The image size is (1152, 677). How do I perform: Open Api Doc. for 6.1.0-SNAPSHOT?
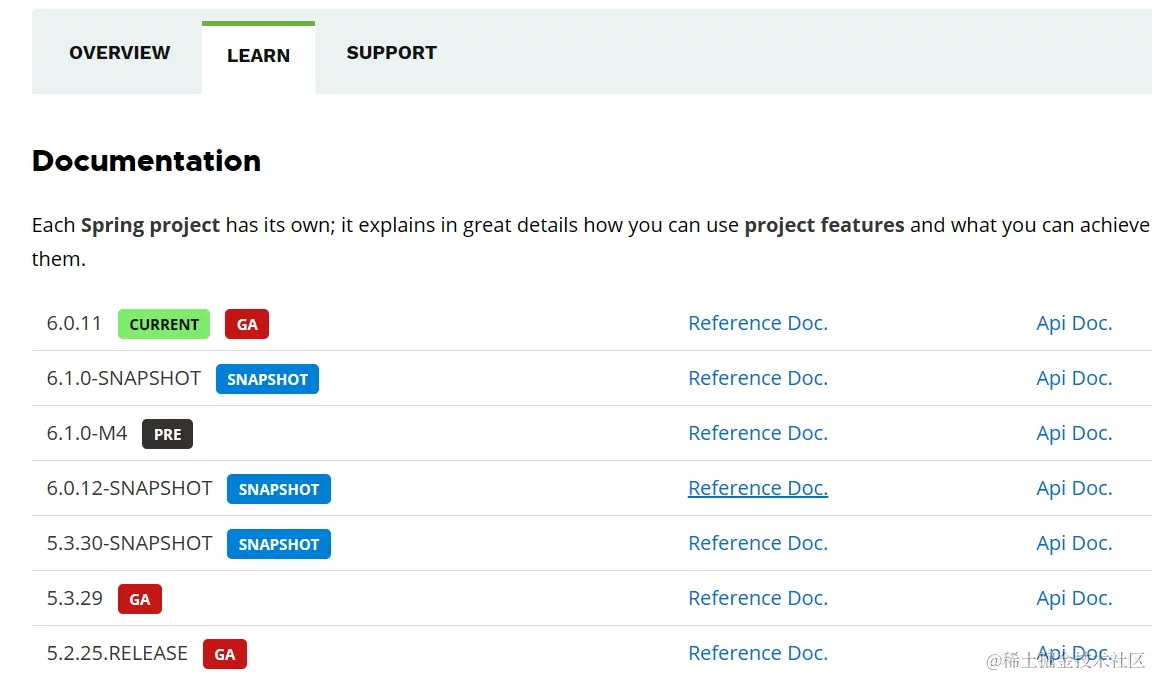(1074, 378)
